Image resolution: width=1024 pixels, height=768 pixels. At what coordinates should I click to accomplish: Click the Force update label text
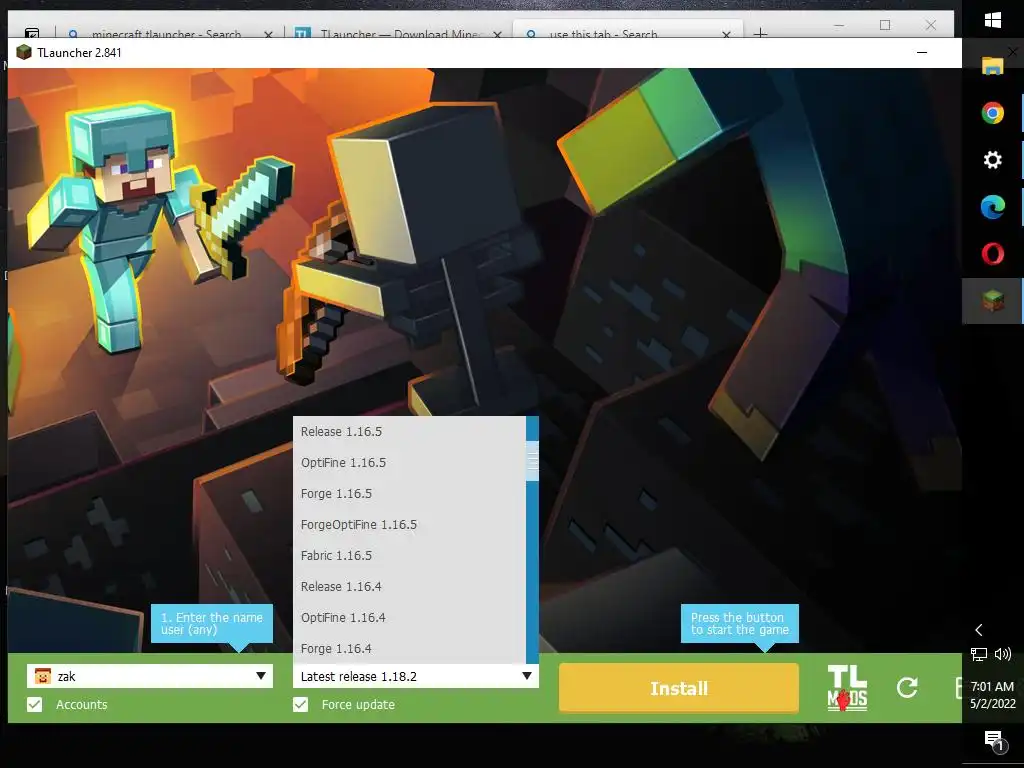[x=358, y=705]
